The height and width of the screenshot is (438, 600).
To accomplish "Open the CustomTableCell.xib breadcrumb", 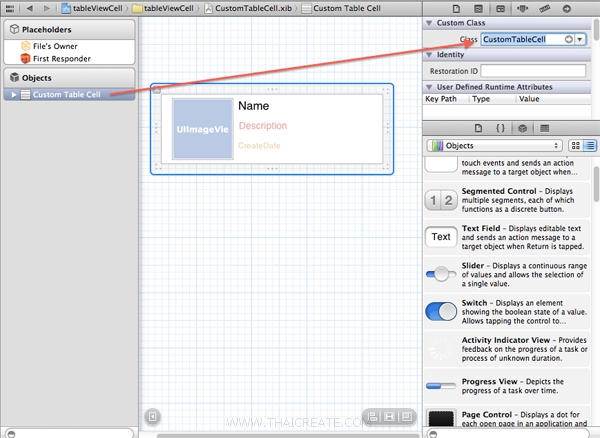I will click(249, 8).
